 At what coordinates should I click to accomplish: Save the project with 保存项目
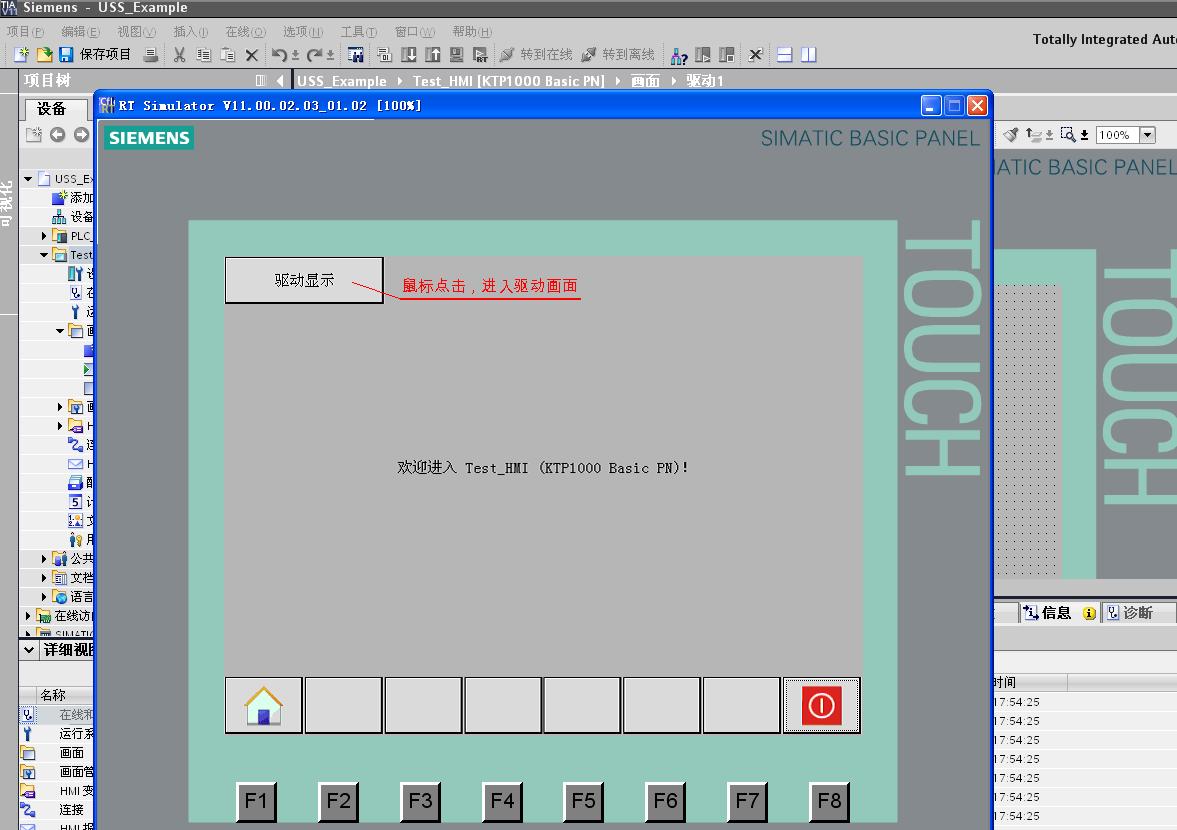pos(95,54)
